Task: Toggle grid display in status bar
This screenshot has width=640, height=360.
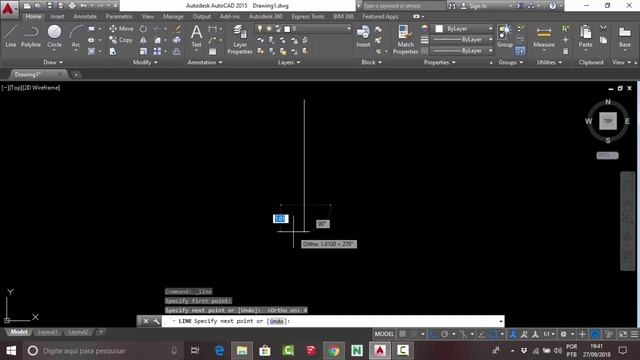Action: click(x=403, y=334)
